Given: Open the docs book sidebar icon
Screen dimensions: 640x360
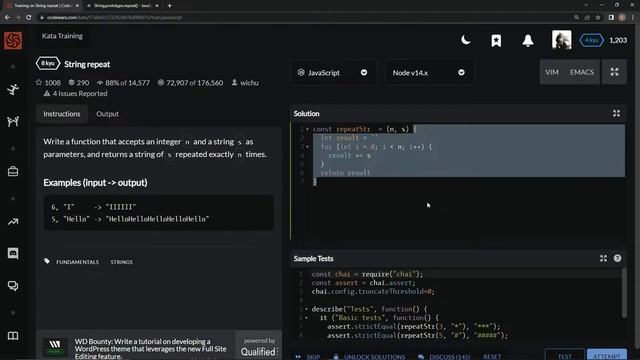Looking at the screenshot, I should [x=13, y=336].
